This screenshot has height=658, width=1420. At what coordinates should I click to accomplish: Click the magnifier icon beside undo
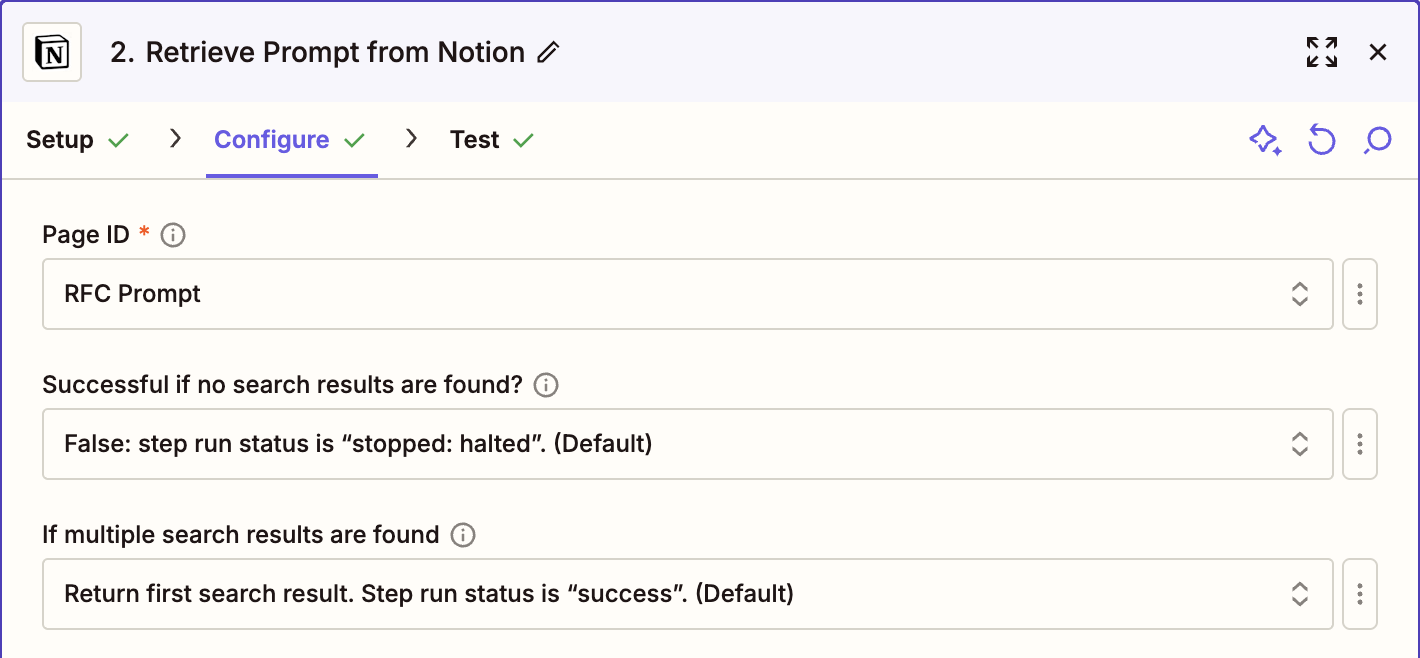[x=1377, y=141]
